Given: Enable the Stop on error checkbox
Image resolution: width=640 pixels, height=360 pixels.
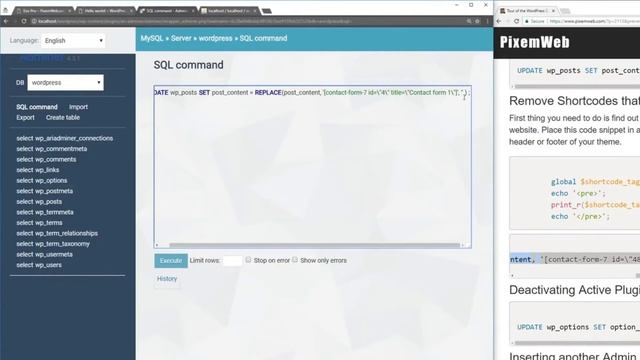Looking at the screenshot, I should [x=248, y=260].
